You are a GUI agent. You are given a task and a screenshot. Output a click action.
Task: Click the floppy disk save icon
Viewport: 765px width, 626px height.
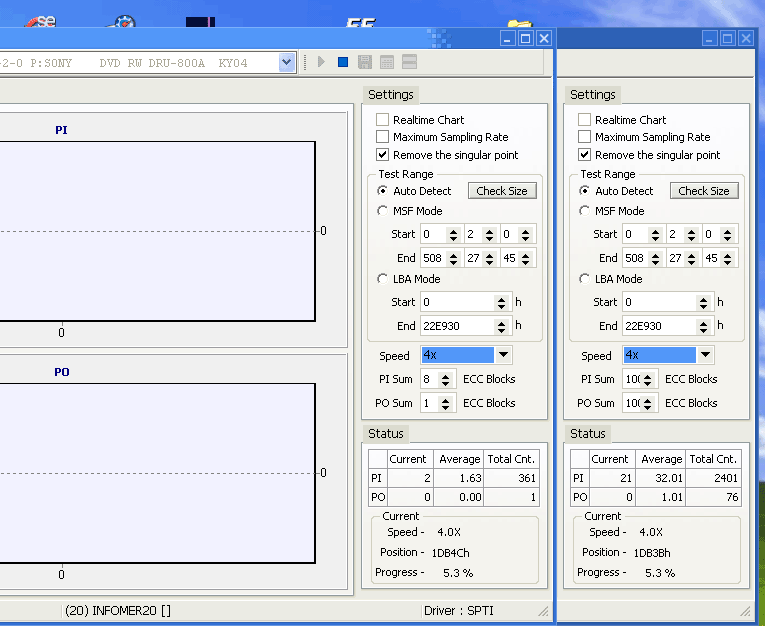click(x=365, y=62)
